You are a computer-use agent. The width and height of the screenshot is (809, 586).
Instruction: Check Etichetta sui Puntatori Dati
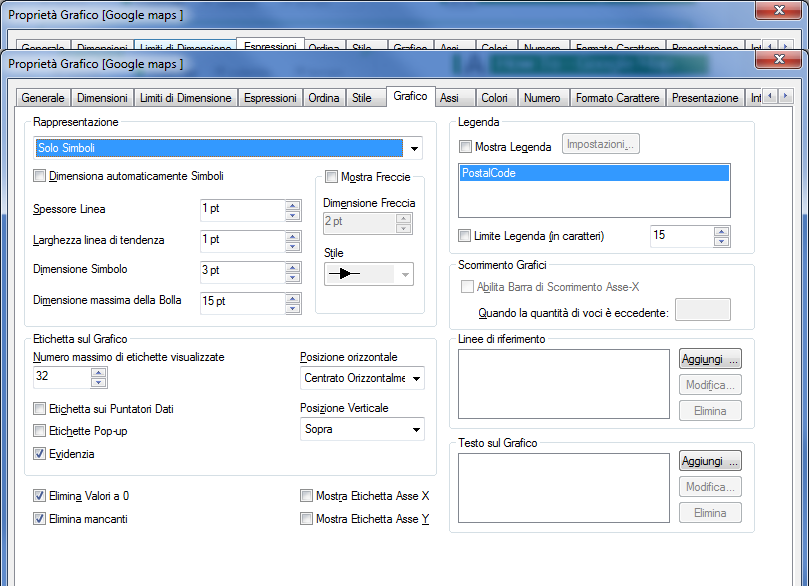click(x=39, y=409)
